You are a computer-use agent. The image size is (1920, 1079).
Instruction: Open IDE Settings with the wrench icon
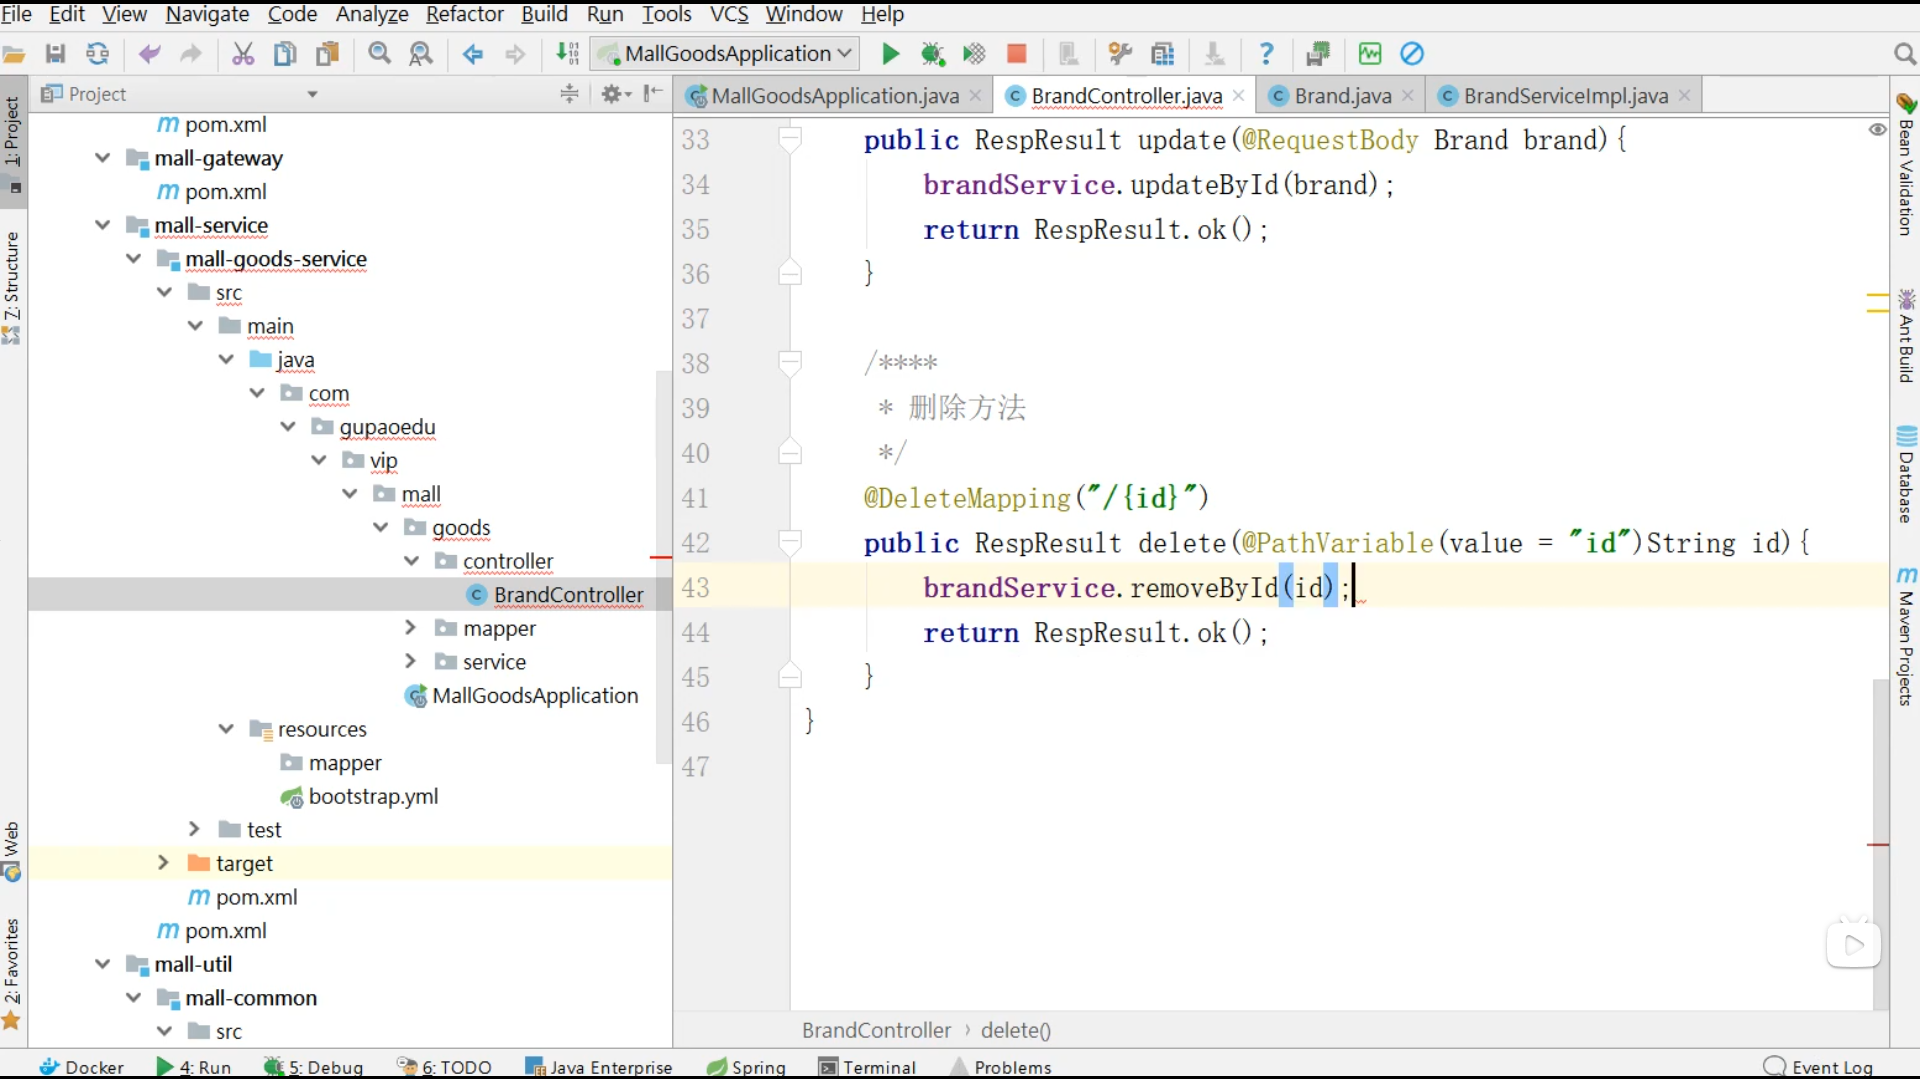[x=1121, y=53]
